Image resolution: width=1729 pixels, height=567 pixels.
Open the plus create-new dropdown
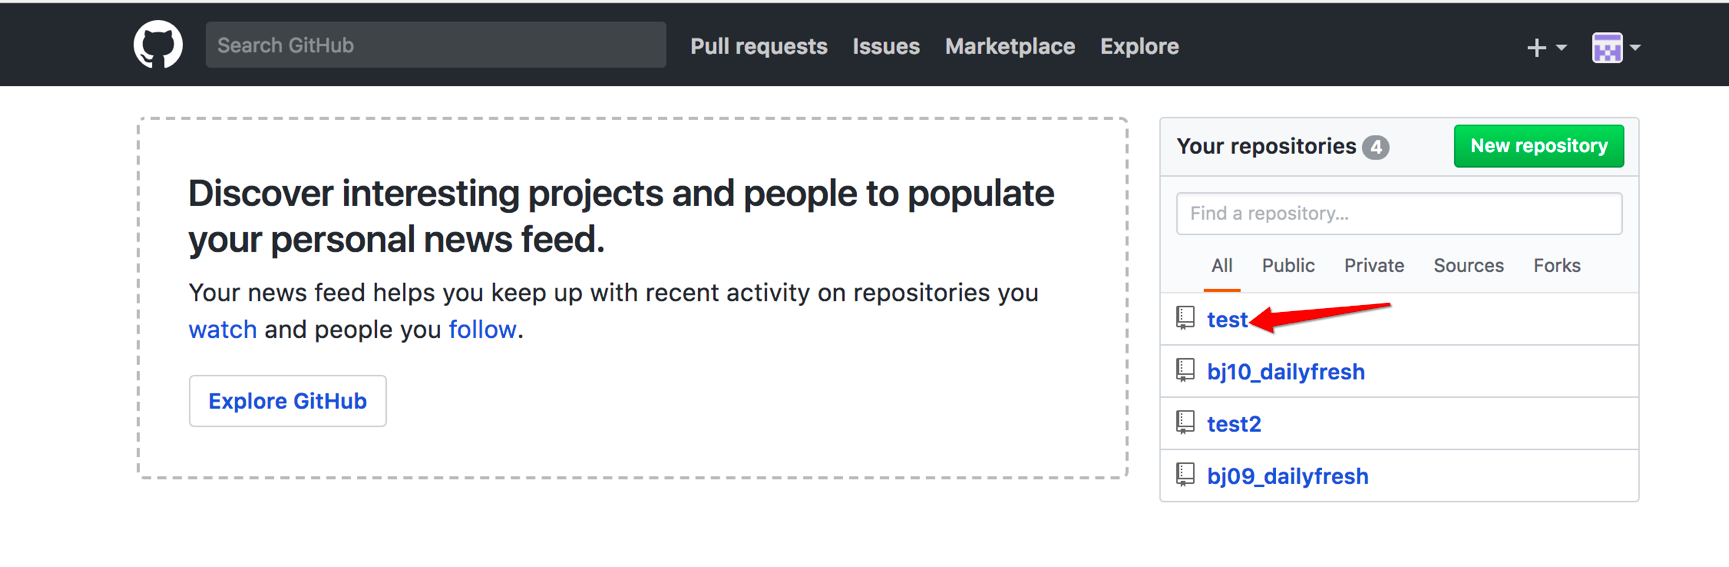tap(1545, 47)
